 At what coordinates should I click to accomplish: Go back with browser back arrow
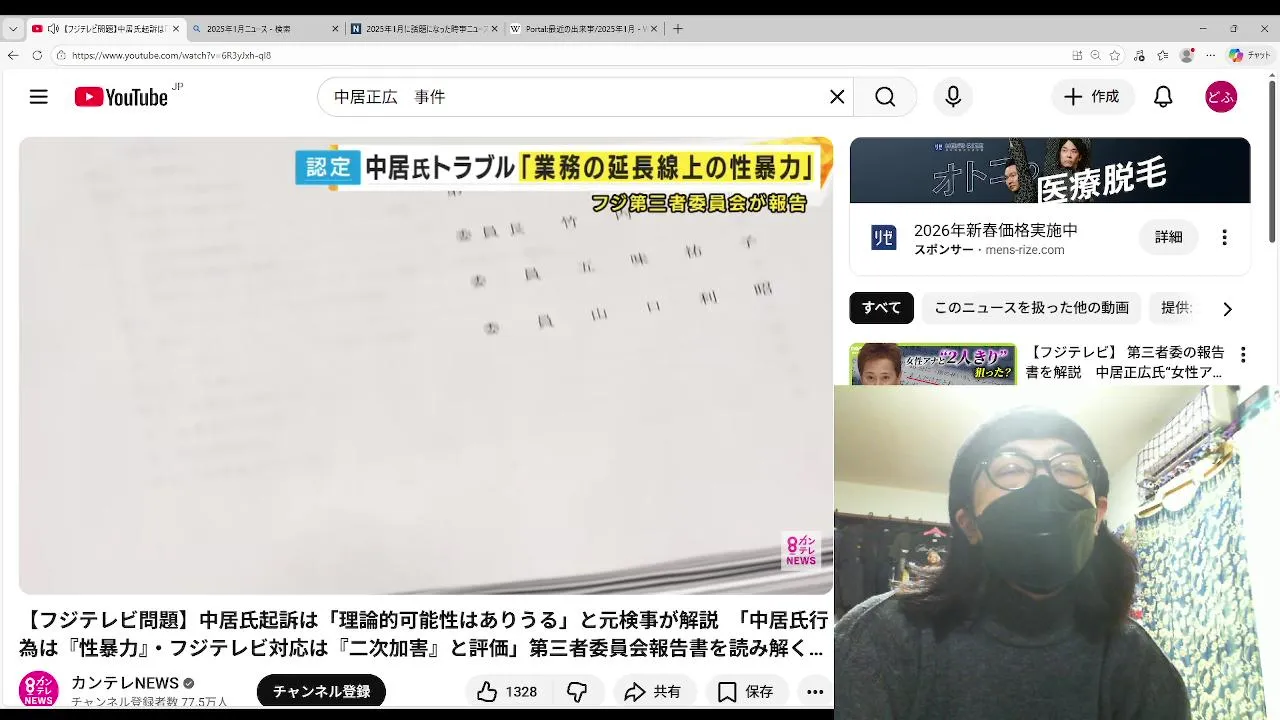click(x=13, y=55)
